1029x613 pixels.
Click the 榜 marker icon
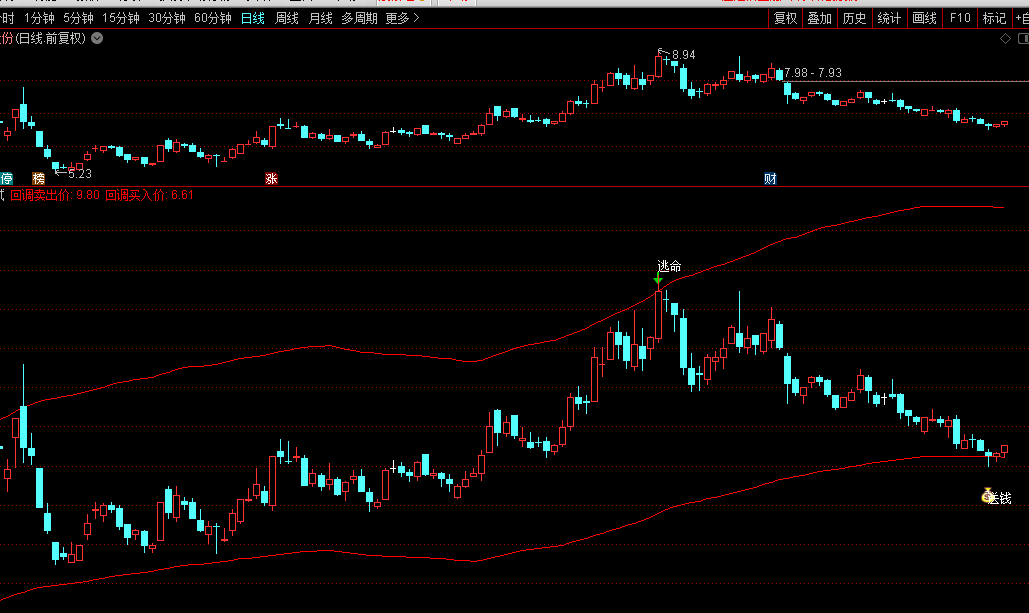pyautogui.click(x=39, y=179)
